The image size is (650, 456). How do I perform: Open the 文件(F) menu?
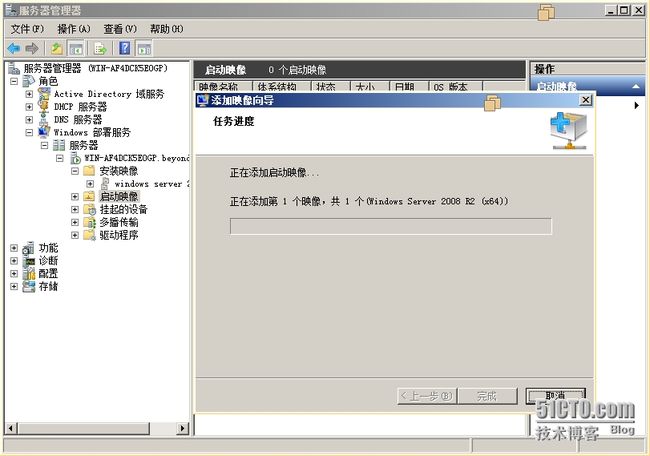(x=27, y=29)
